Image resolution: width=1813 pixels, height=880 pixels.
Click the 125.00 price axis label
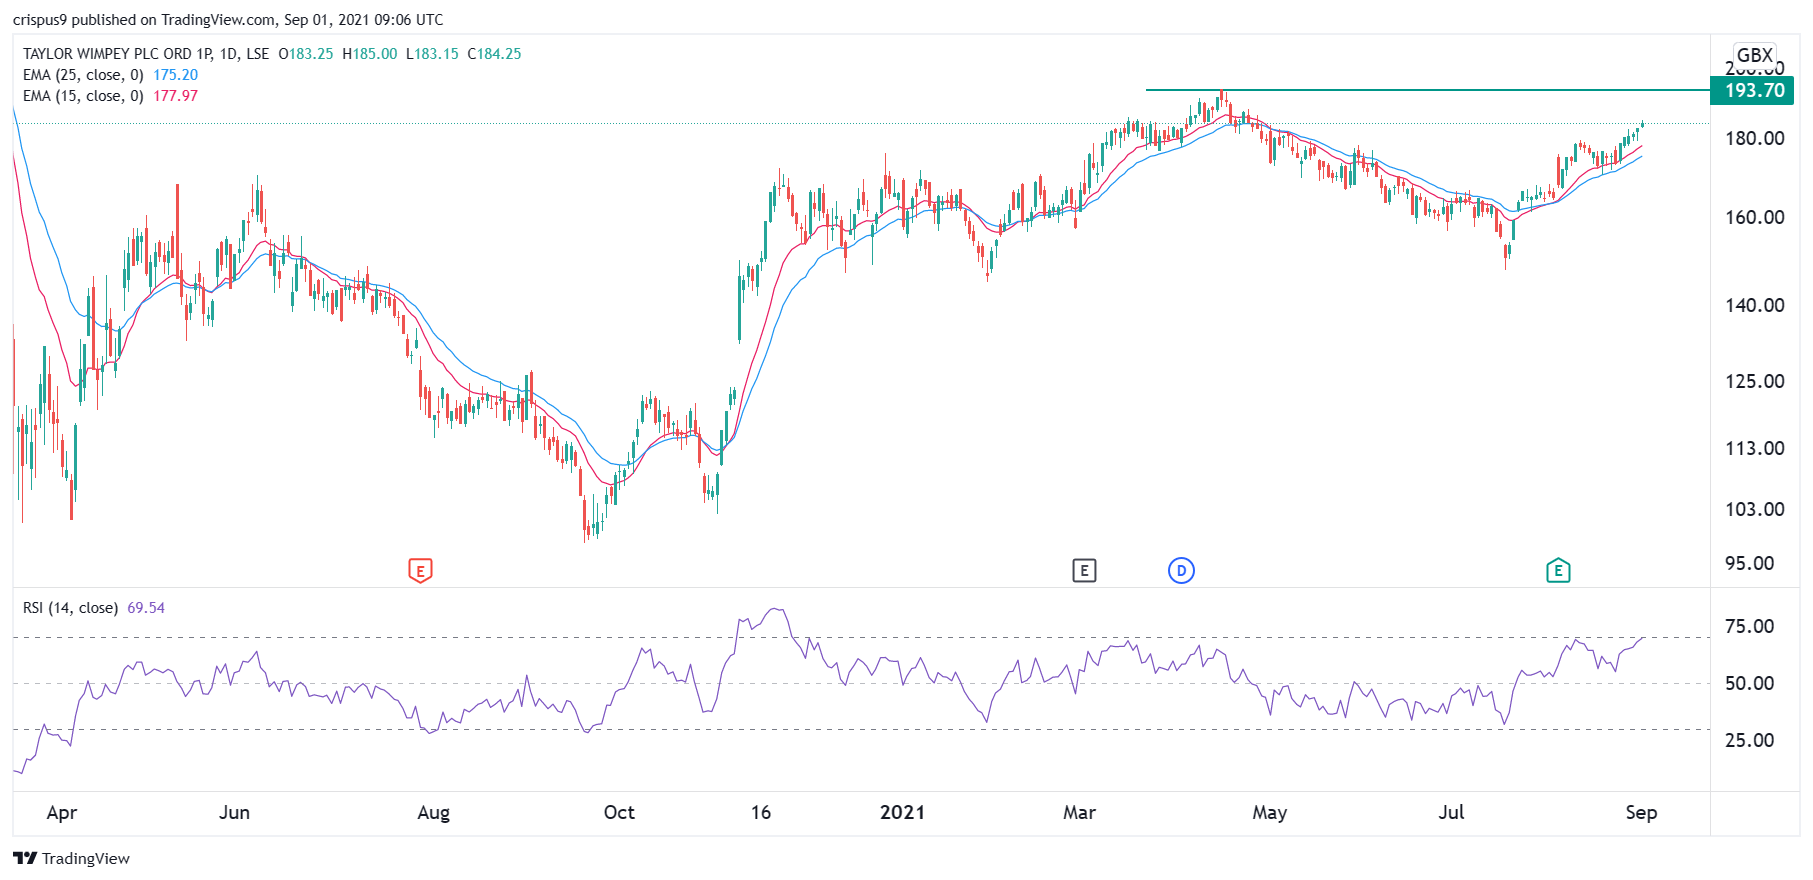click(1755, 381)
